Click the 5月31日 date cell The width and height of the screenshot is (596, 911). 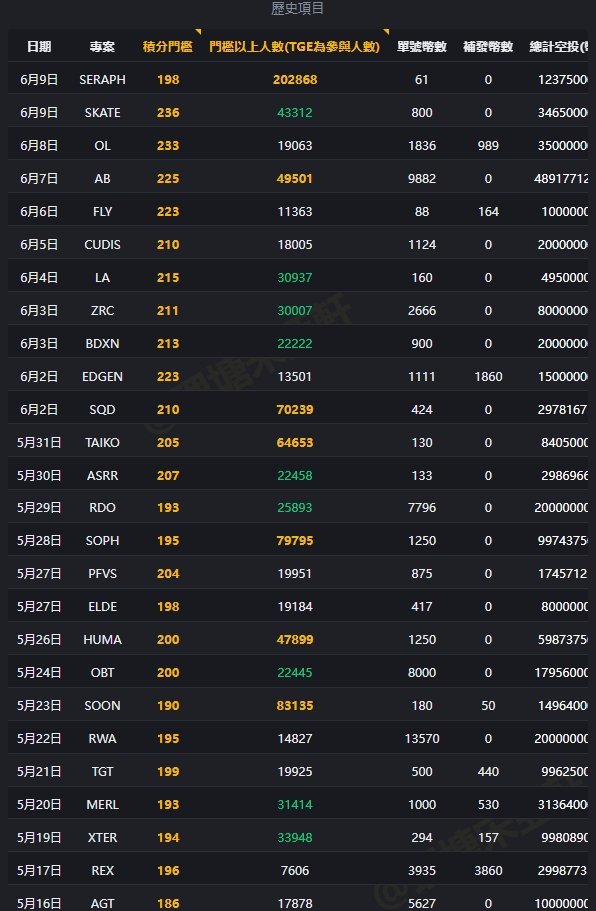pos(40,443)
